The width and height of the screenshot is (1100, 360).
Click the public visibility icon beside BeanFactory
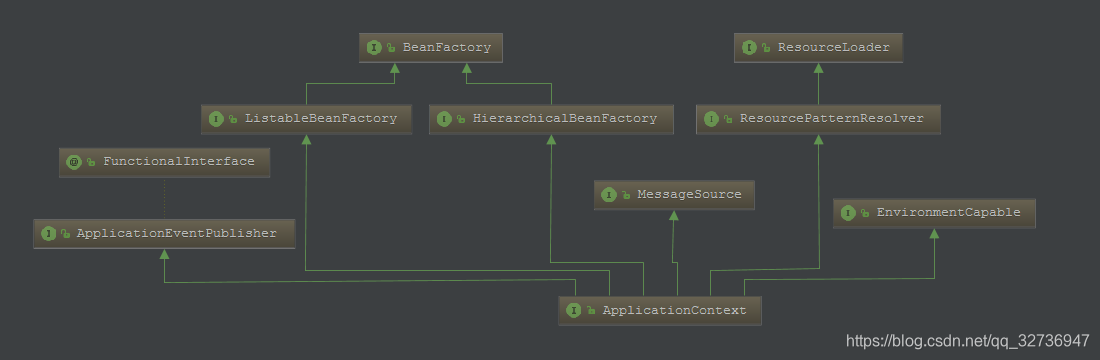(x=391, y=48)
